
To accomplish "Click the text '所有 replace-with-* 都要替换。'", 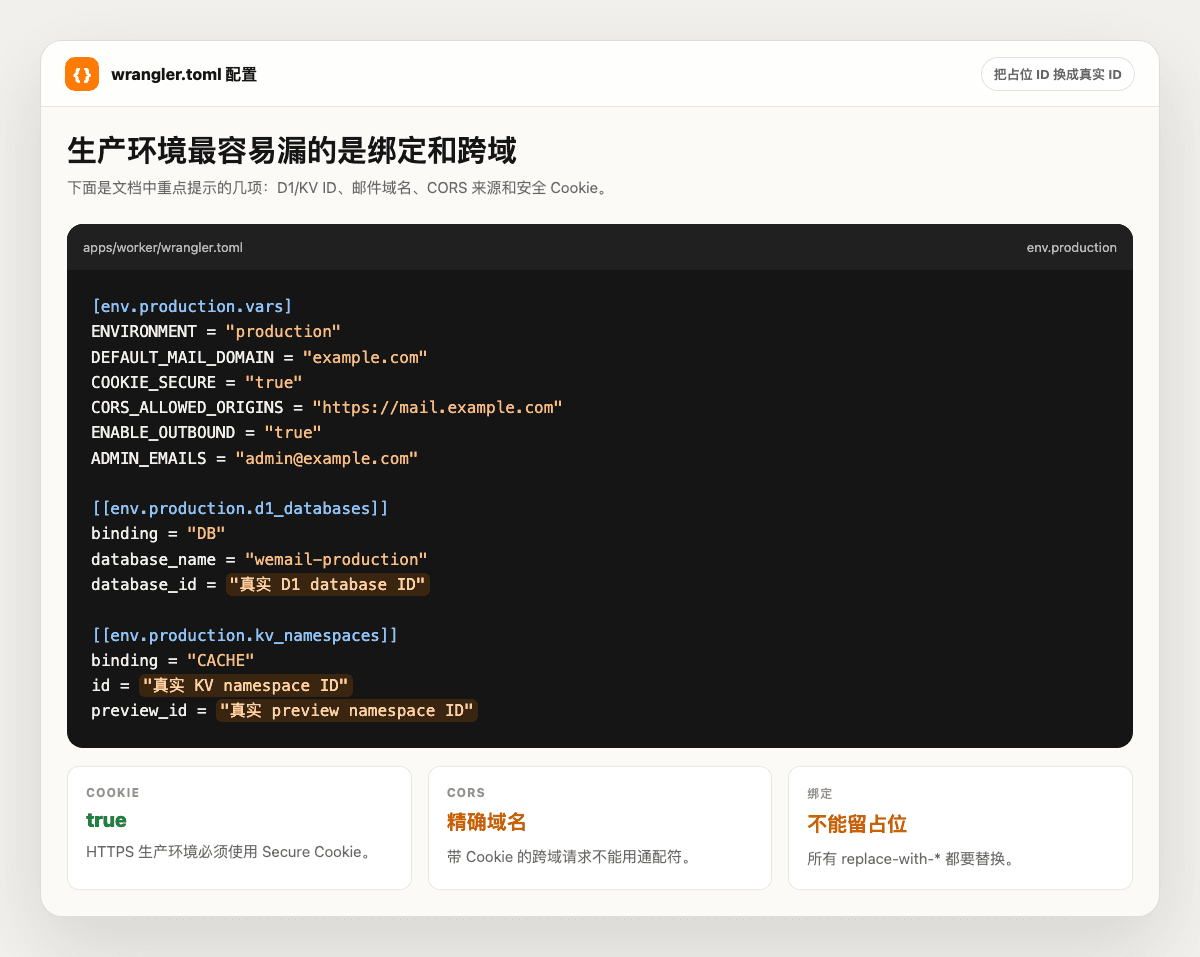I will click(x=911, y=859).
